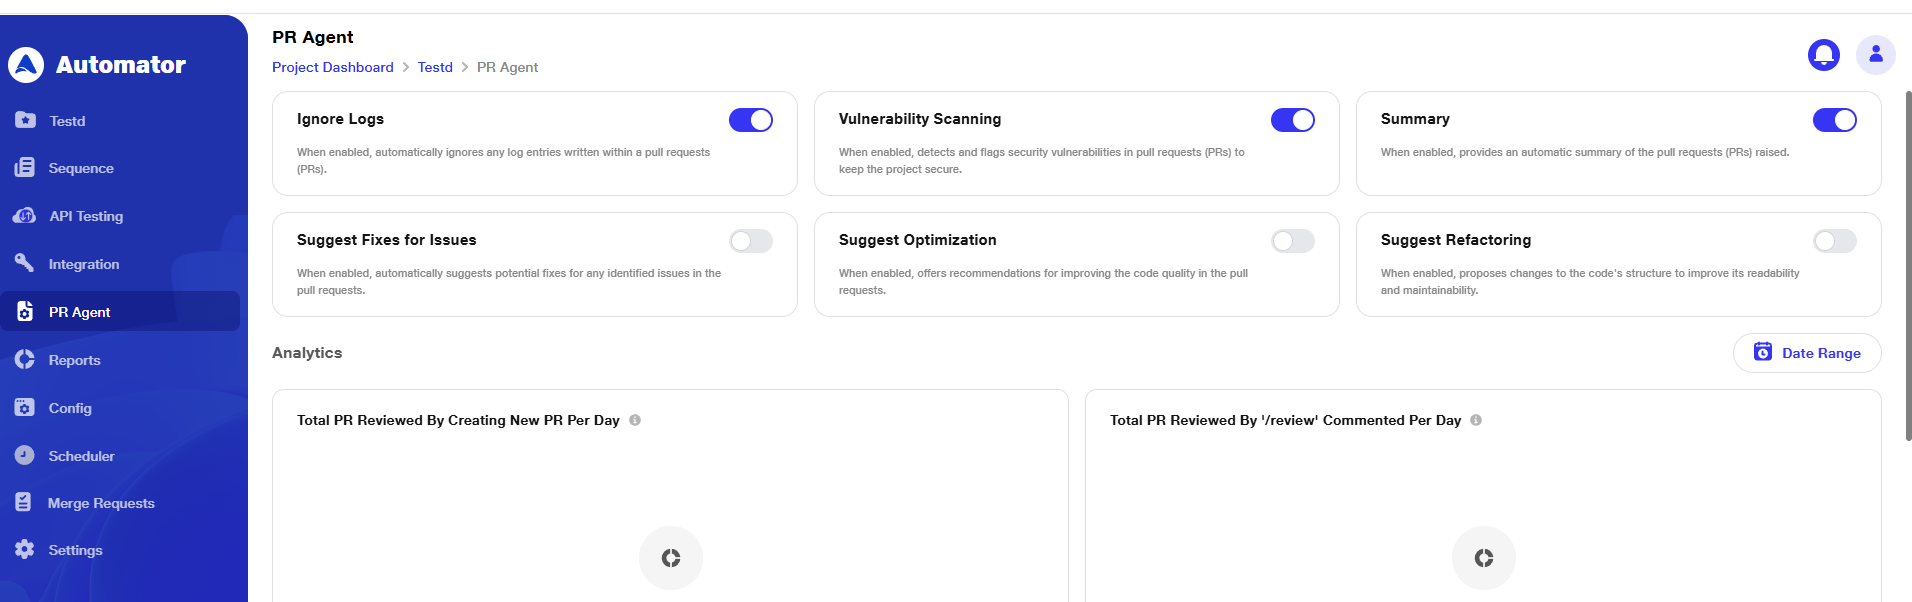Open the notifications bell icon

(1824, 54)
